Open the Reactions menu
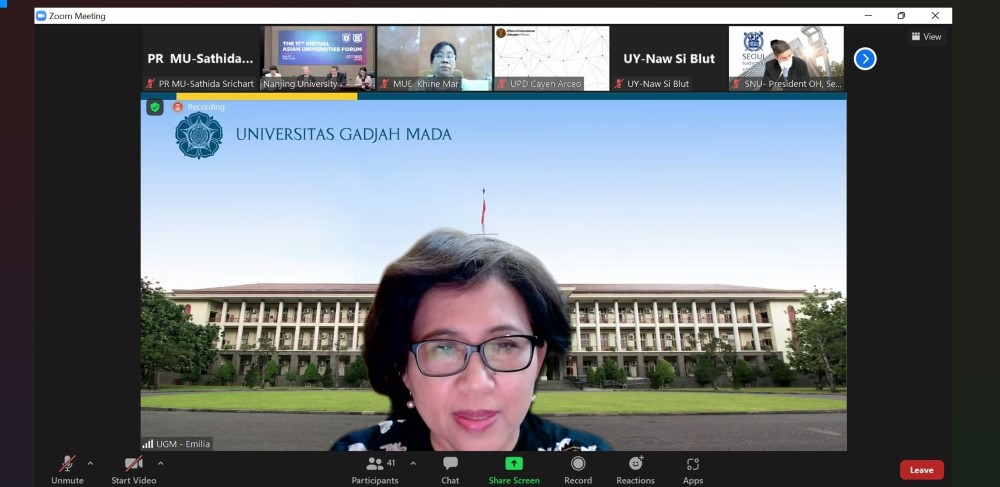 coord(635,465)
